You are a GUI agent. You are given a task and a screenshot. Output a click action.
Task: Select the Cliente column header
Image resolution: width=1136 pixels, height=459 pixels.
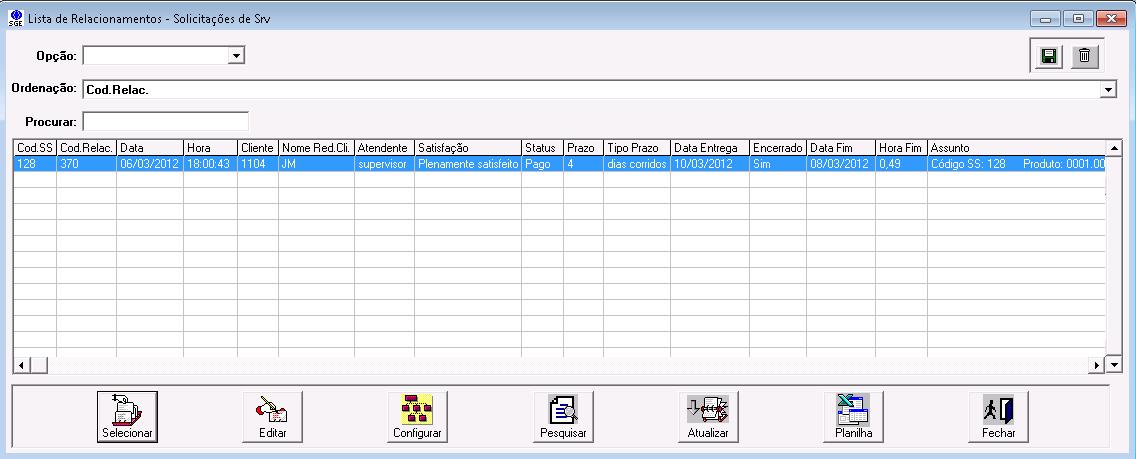[257, 148]
